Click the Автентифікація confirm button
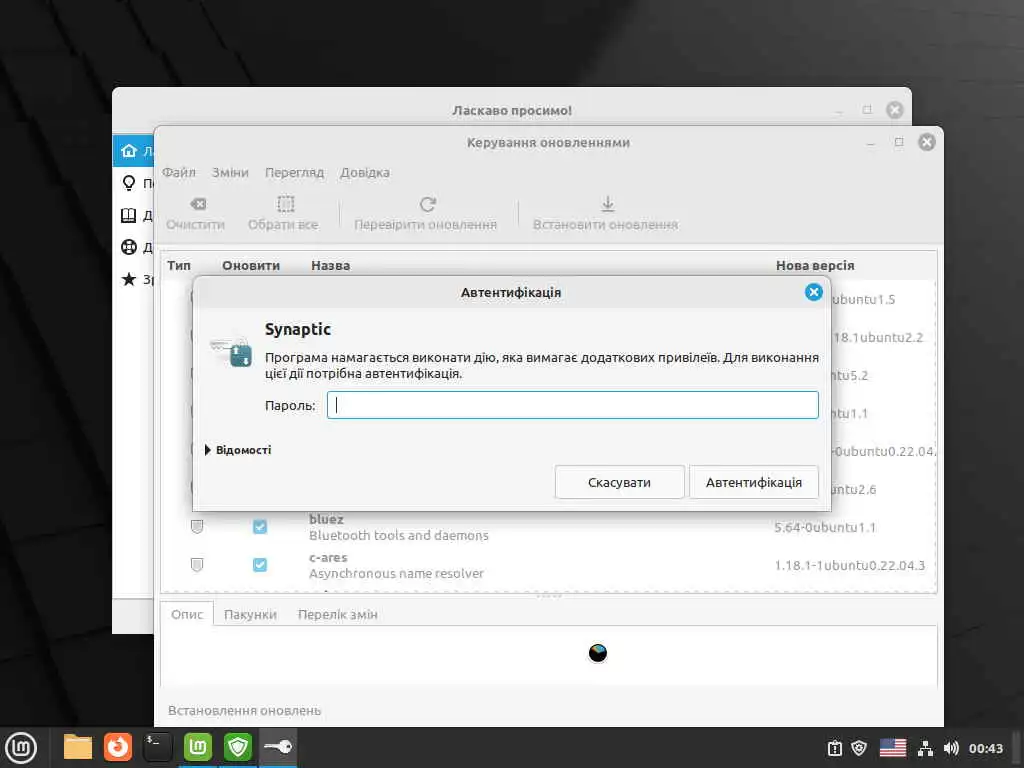The image size is (1024, 768). (x=754, y=482)
